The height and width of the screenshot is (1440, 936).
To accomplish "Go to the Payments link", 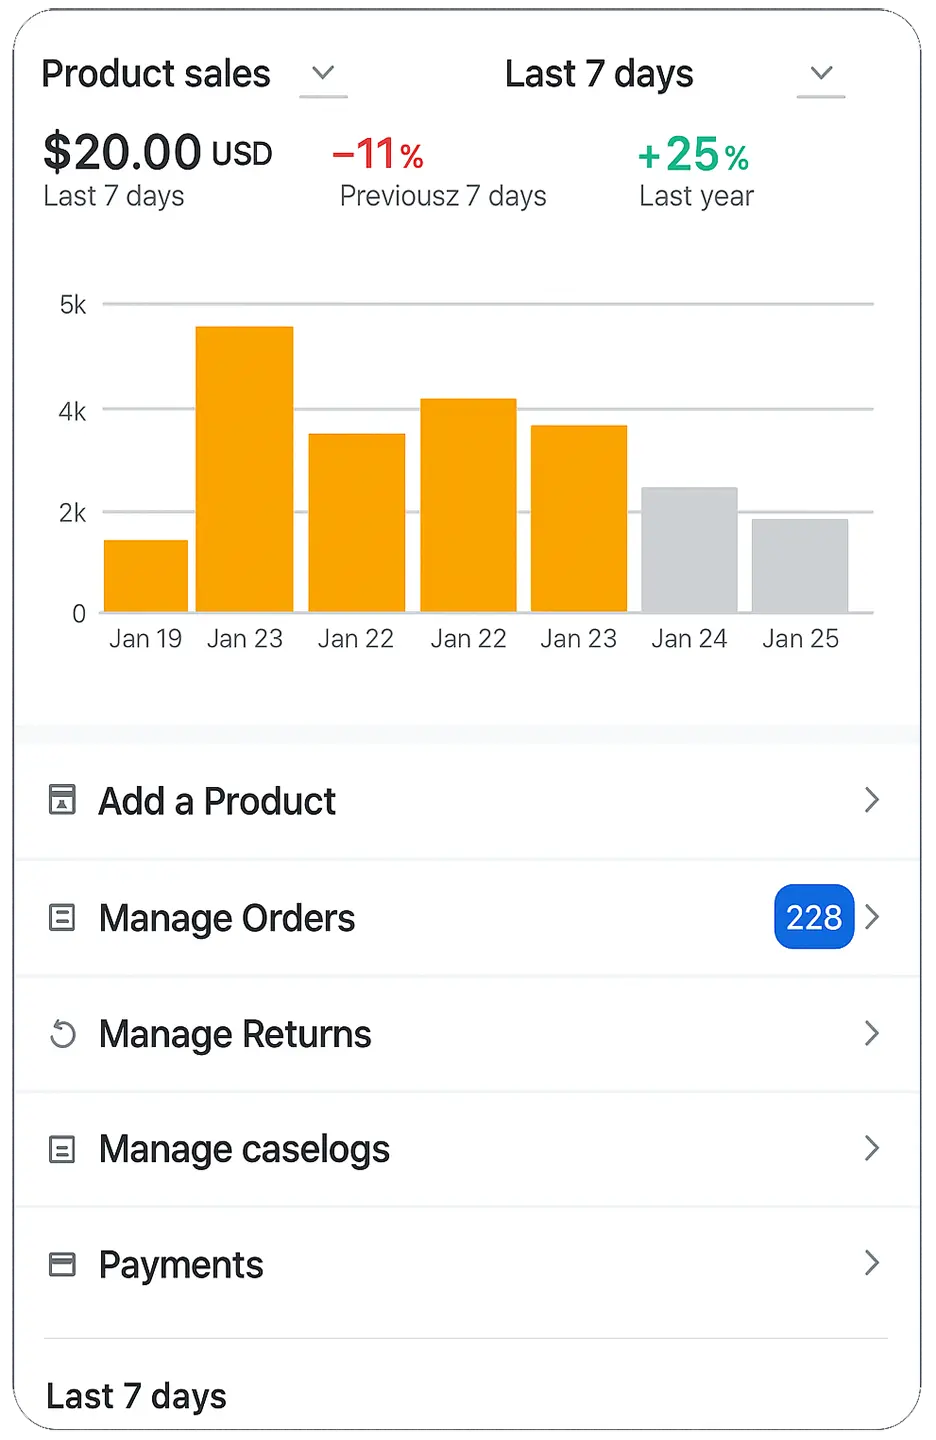I will [181, 1265].
